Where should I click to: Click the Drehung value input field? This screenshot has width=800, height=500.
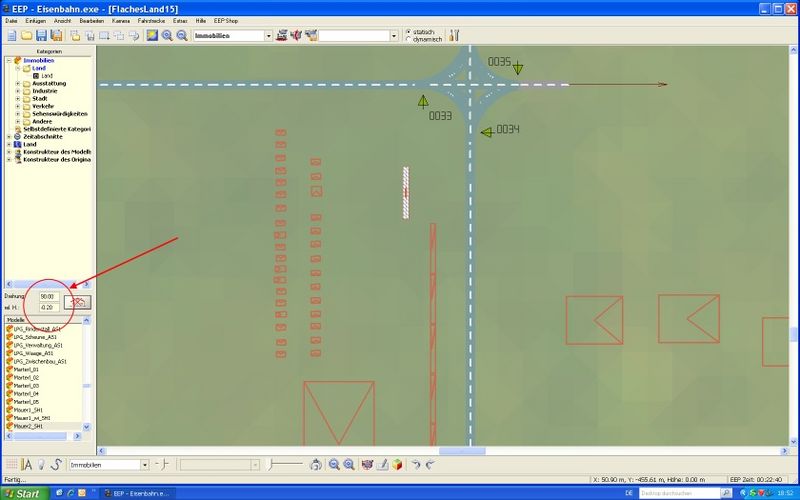pyautogui.click(x=49, y=296)
